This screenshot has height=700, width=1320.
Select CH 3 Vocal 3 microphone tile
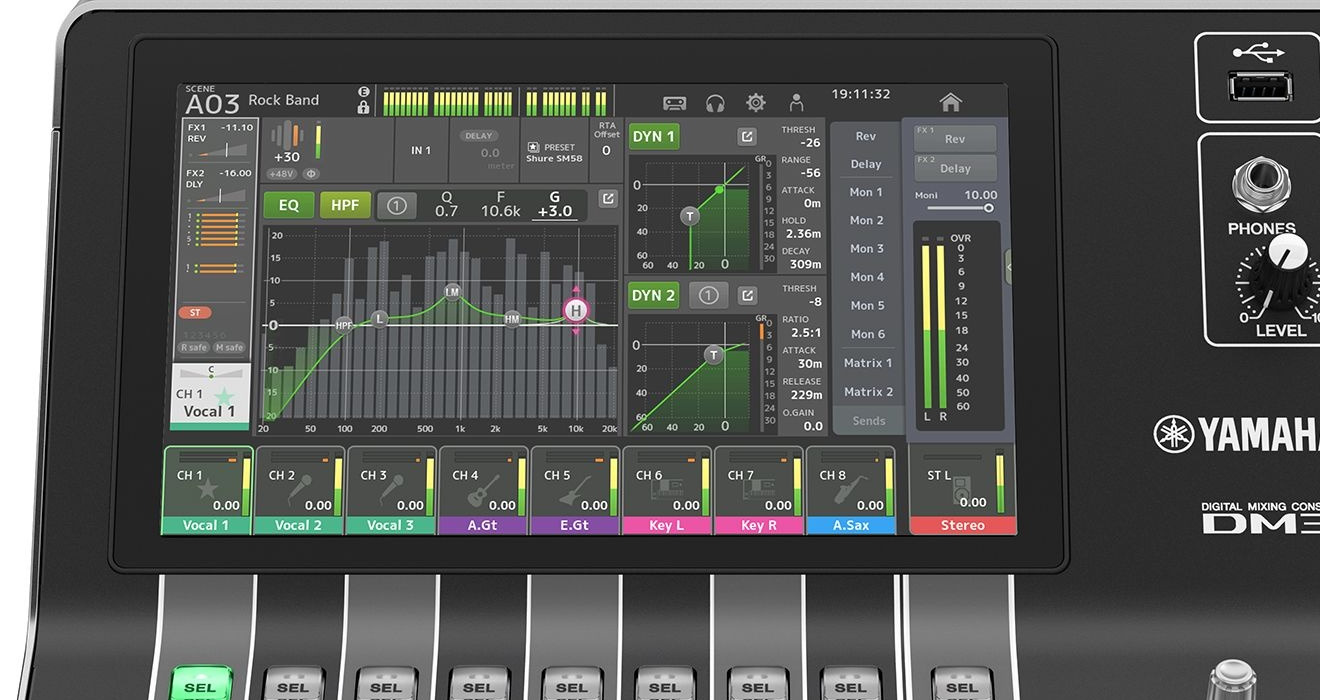point(391,490)
